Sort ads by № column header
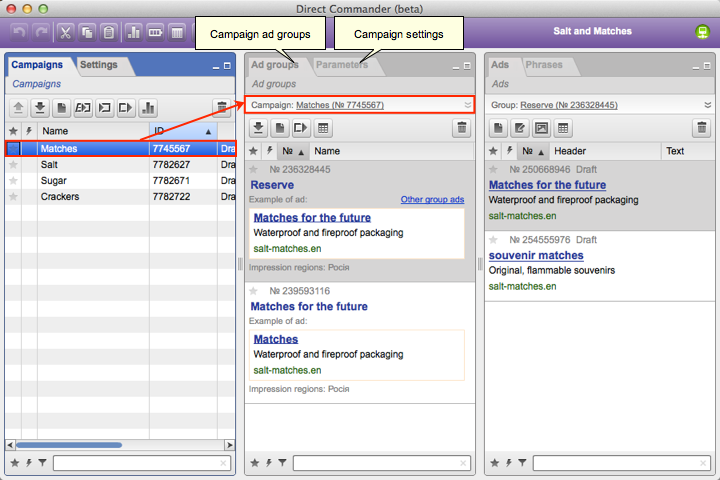Screen dimensions: 720x480 pos(533,151)
